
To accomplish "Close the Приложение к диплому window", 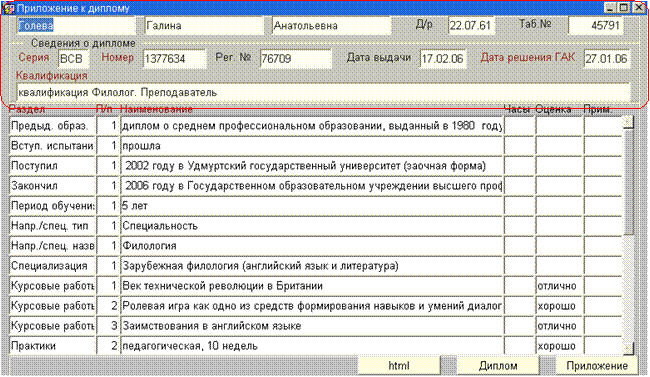I will 639,7.
